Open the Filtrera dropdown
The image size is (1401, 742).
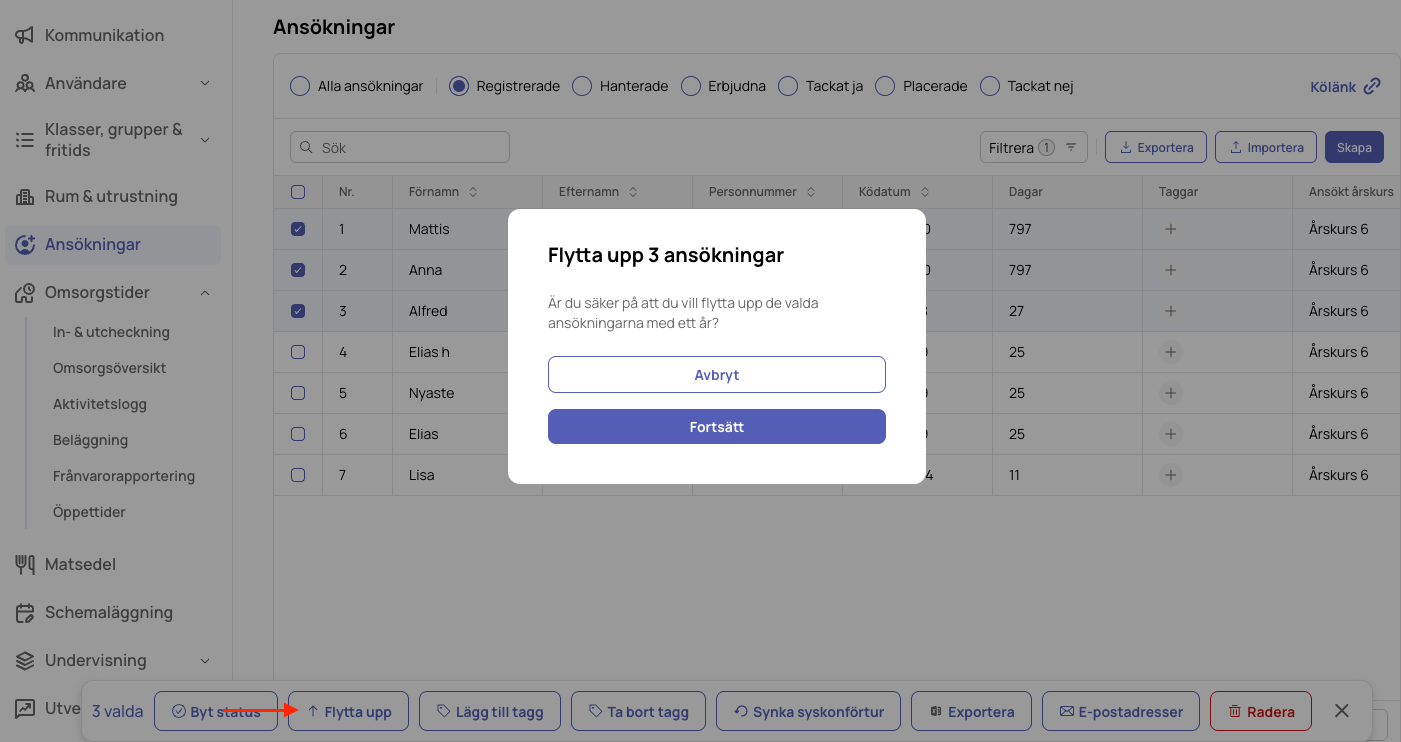[1034, 147]
